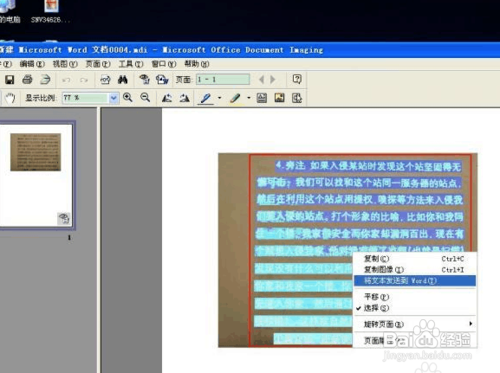The width and height of the screenshot is (500, 373).
Task: Select the Highlighter annotation tool
Action: click(x=235, y=98)
